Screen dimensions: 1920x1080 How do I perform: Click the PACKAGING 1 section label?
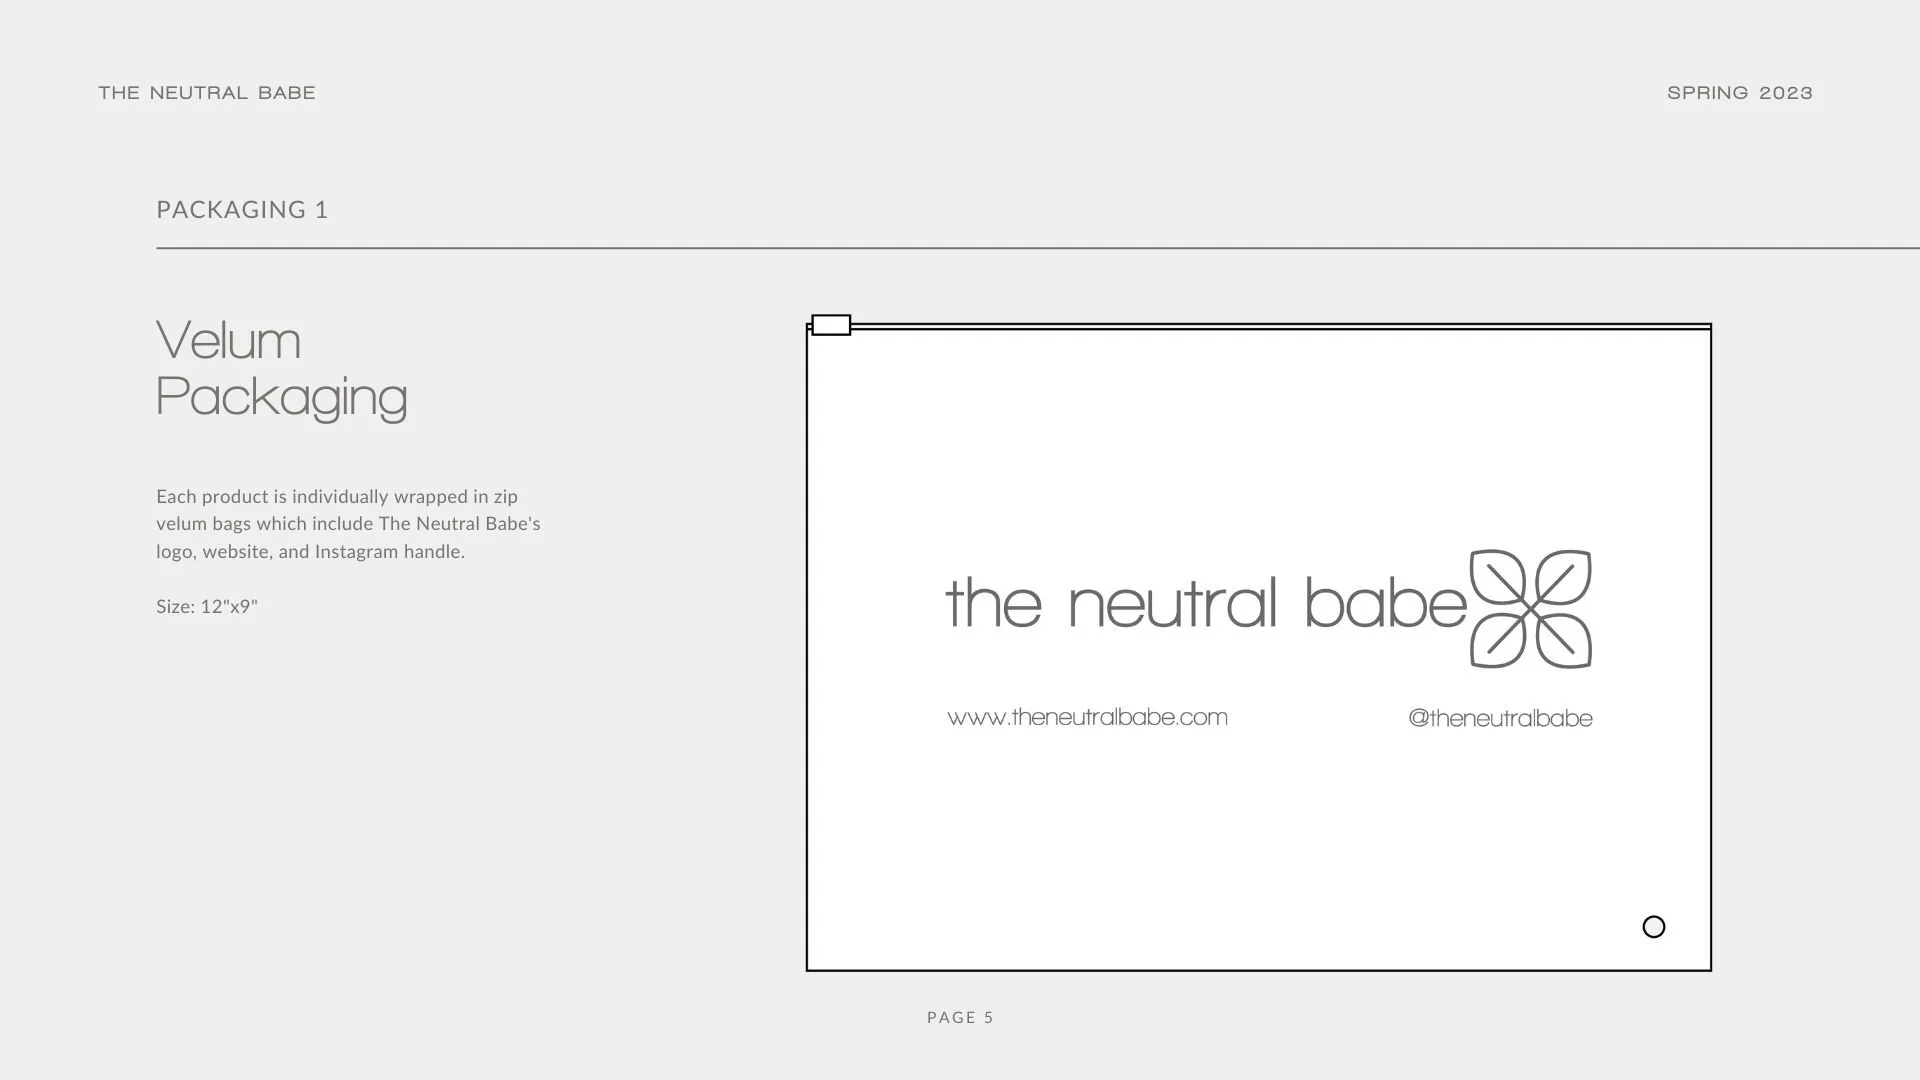[x=242, y=210]
